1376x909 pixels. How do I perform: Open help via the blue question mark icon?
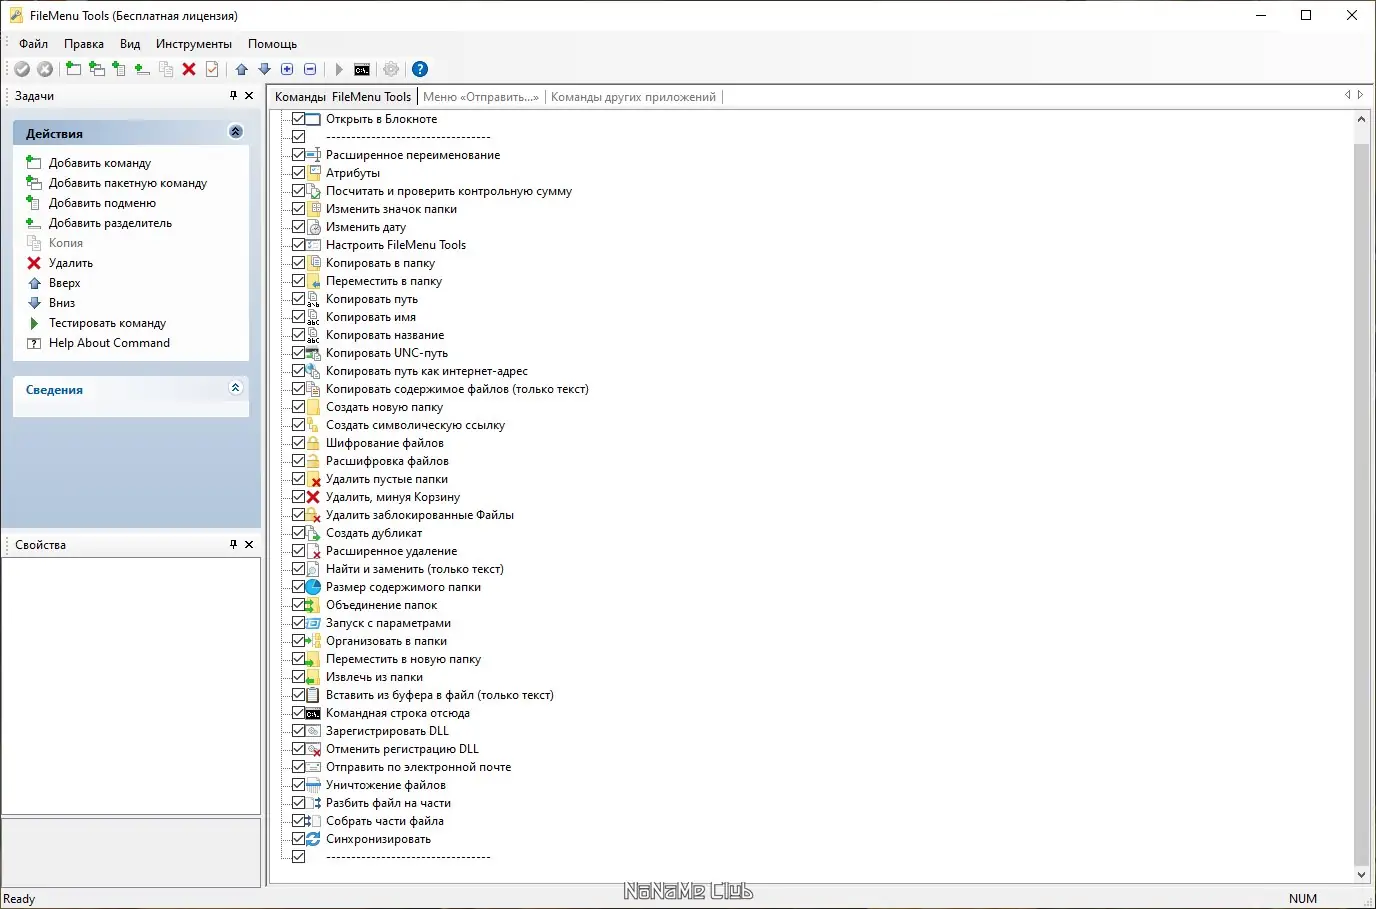click(420, 69)
